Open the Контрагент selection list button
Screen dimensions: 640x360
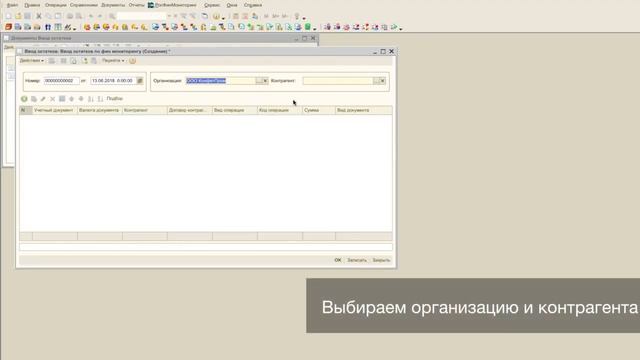[x=376, y=81]
